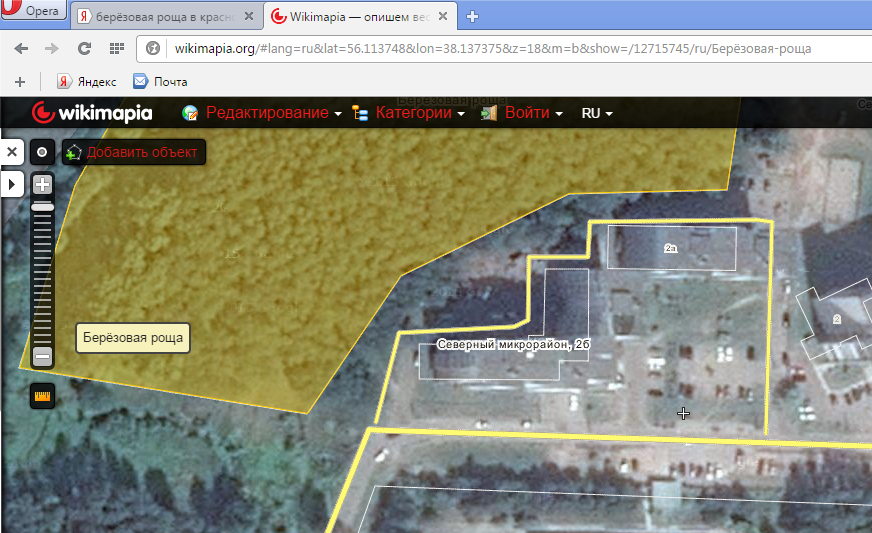Click the Opera menu button
The width and height of the screenshot is (872, 533).
coord(33,9)
